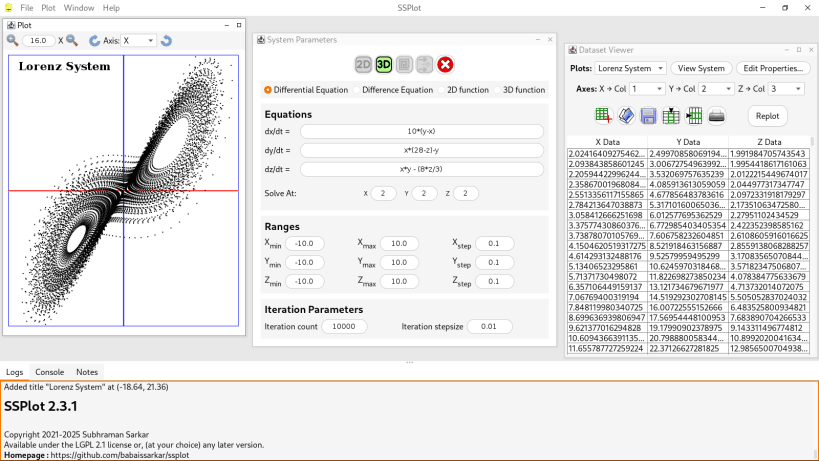Click the Zmin range field
The image size is (819, 461).
pos(305,281)
